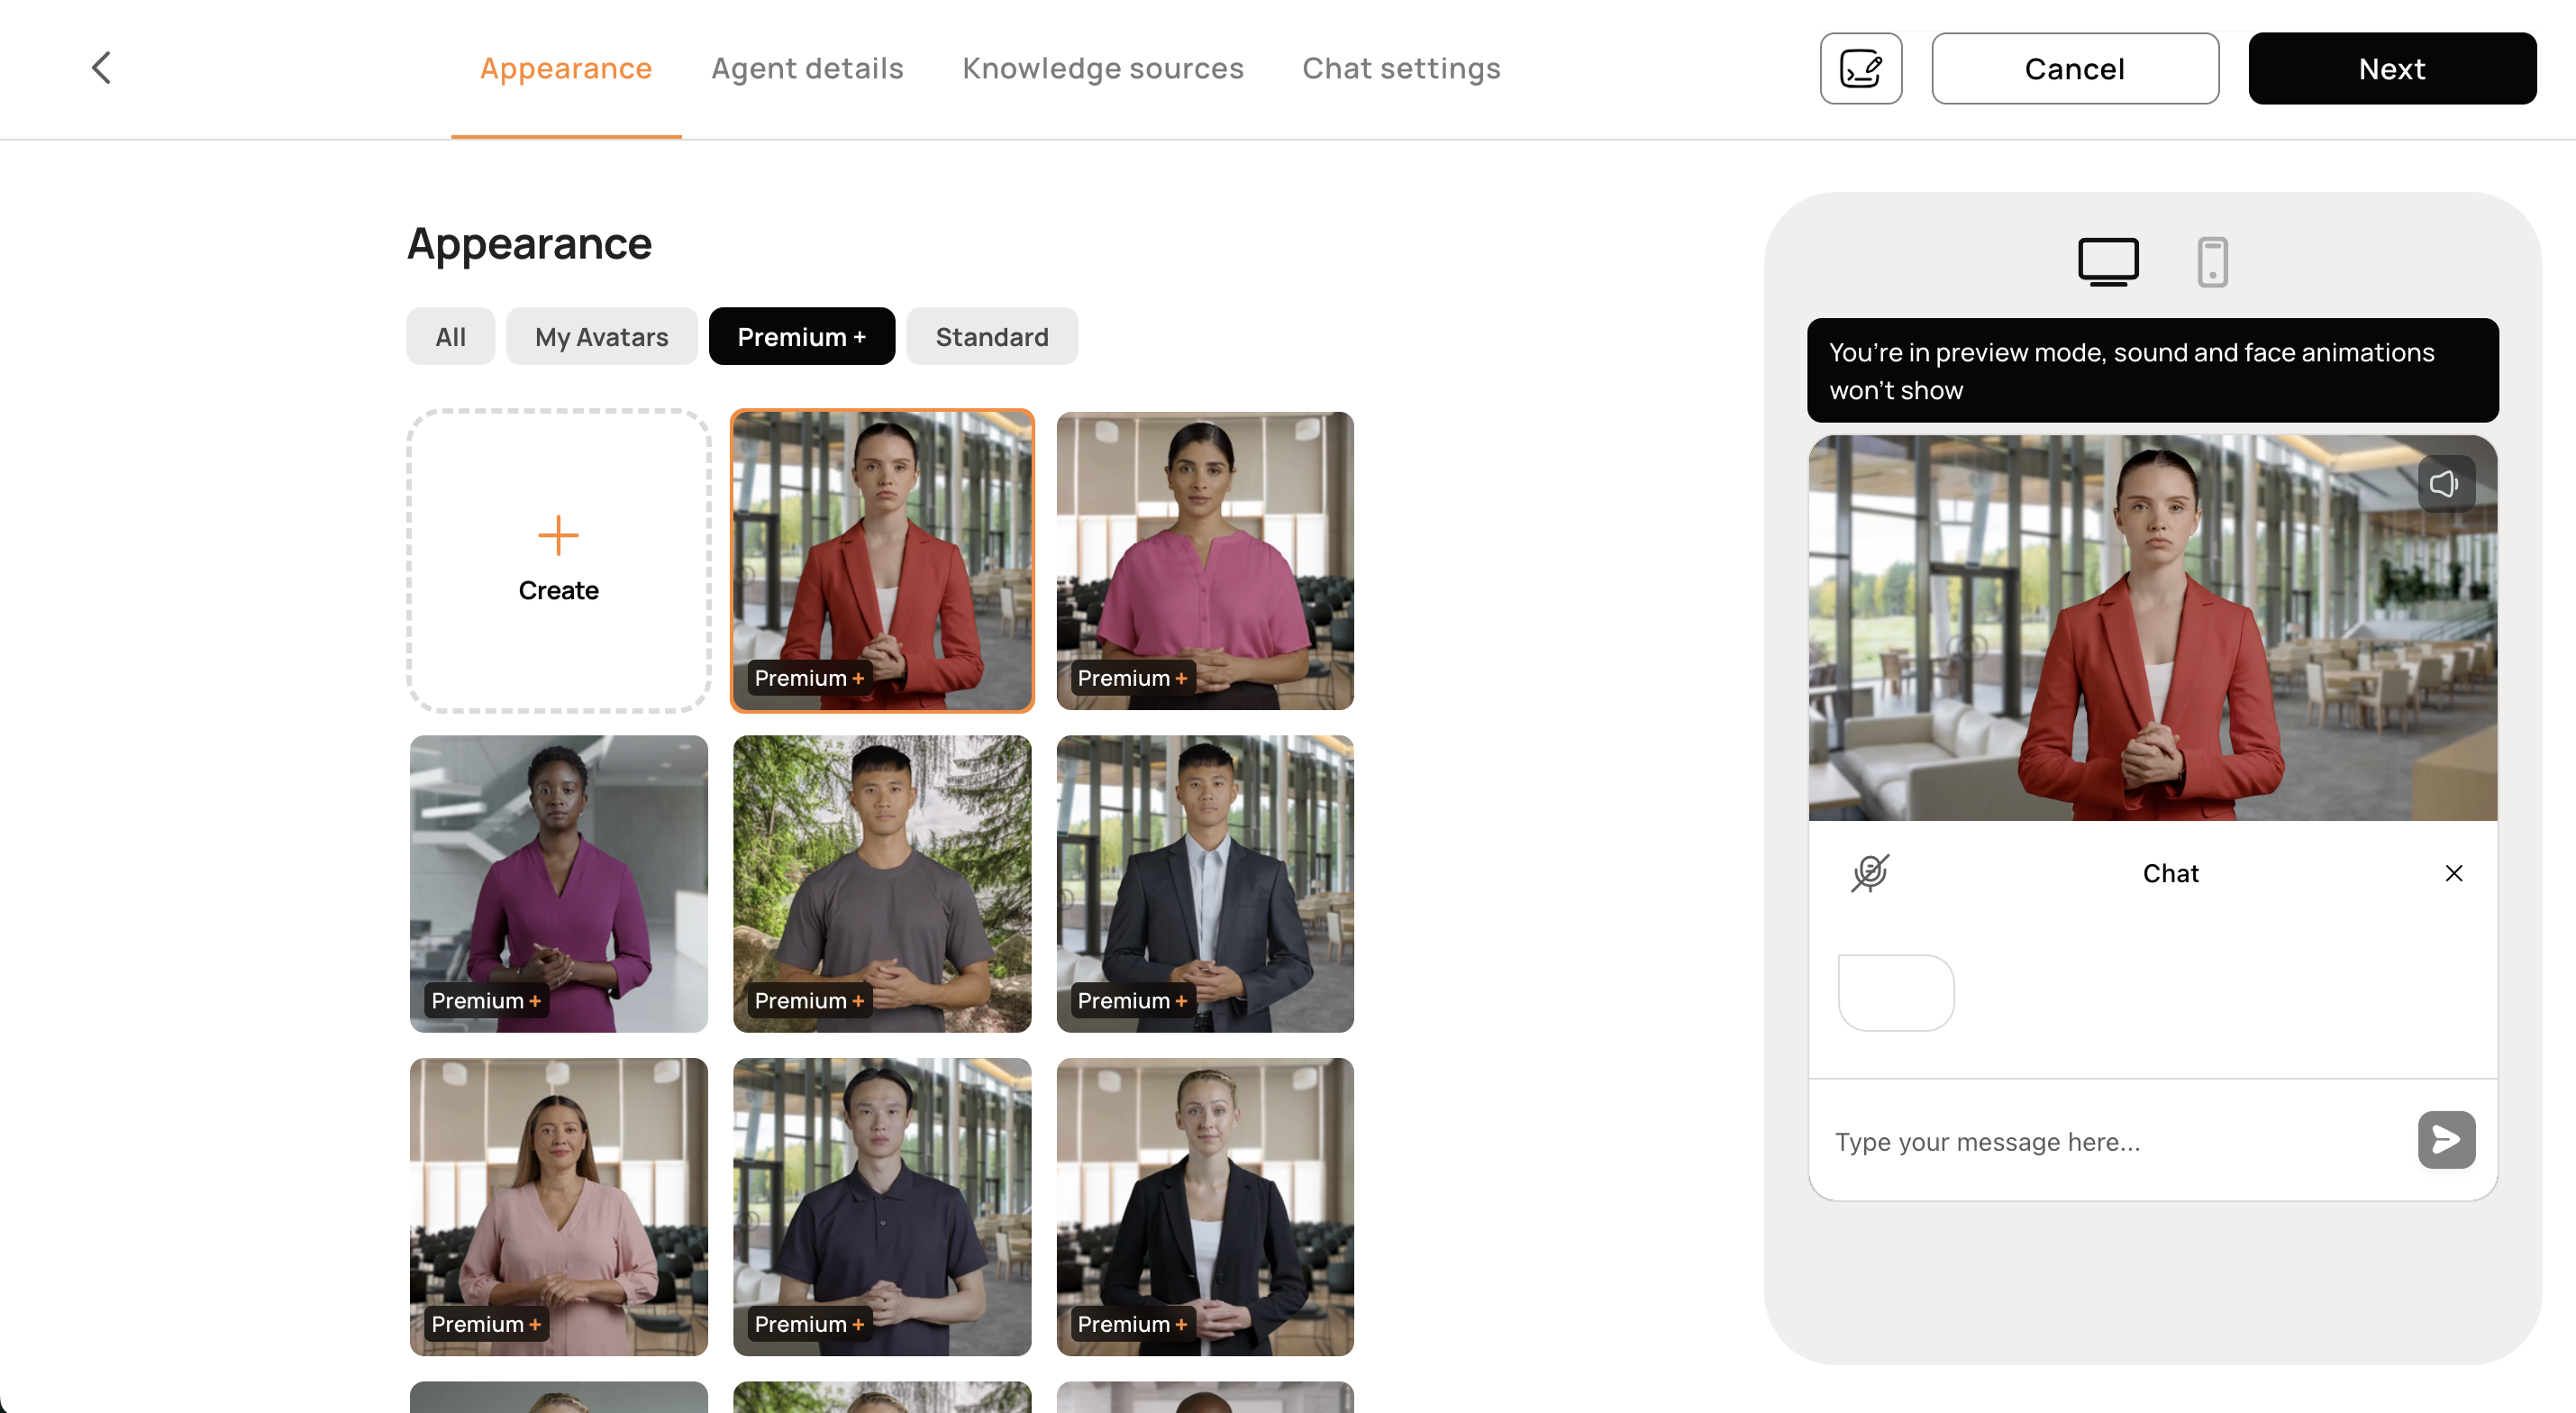Select the woman in pink blouse avatar

[x=1205, y=560]
